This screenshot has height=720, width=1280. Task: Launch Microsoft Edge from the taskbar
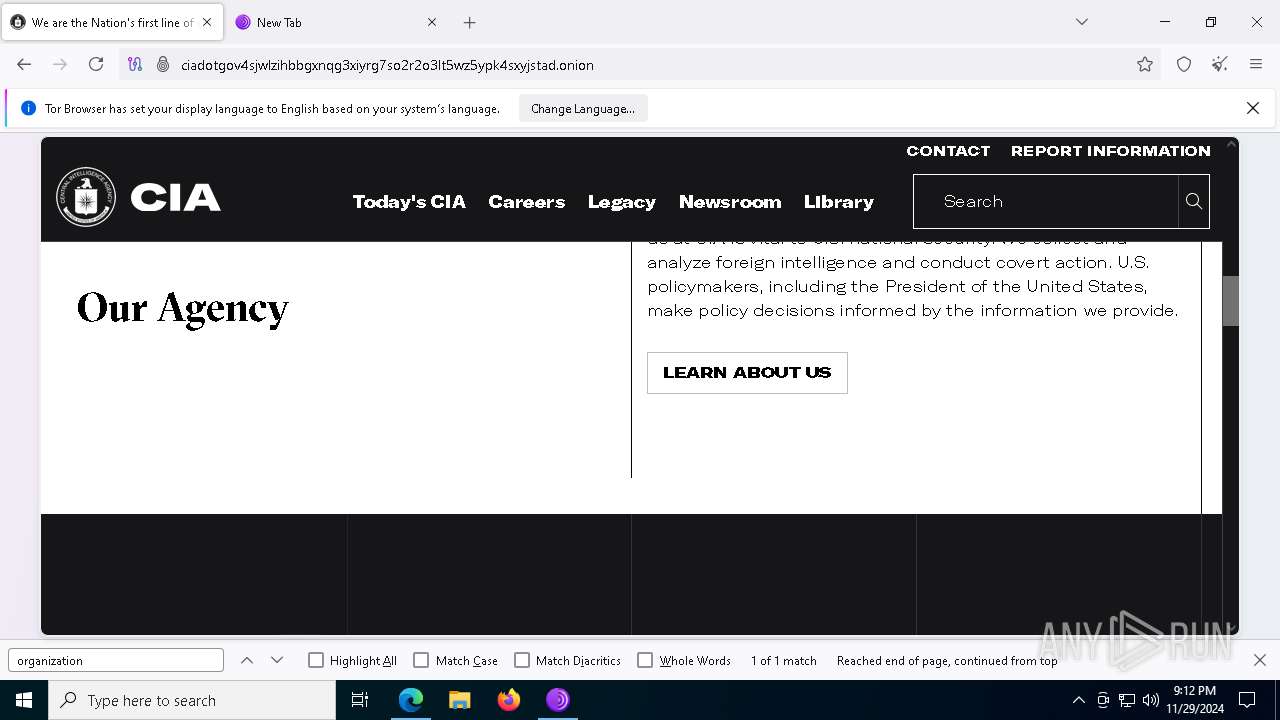[x=411, y=700]
